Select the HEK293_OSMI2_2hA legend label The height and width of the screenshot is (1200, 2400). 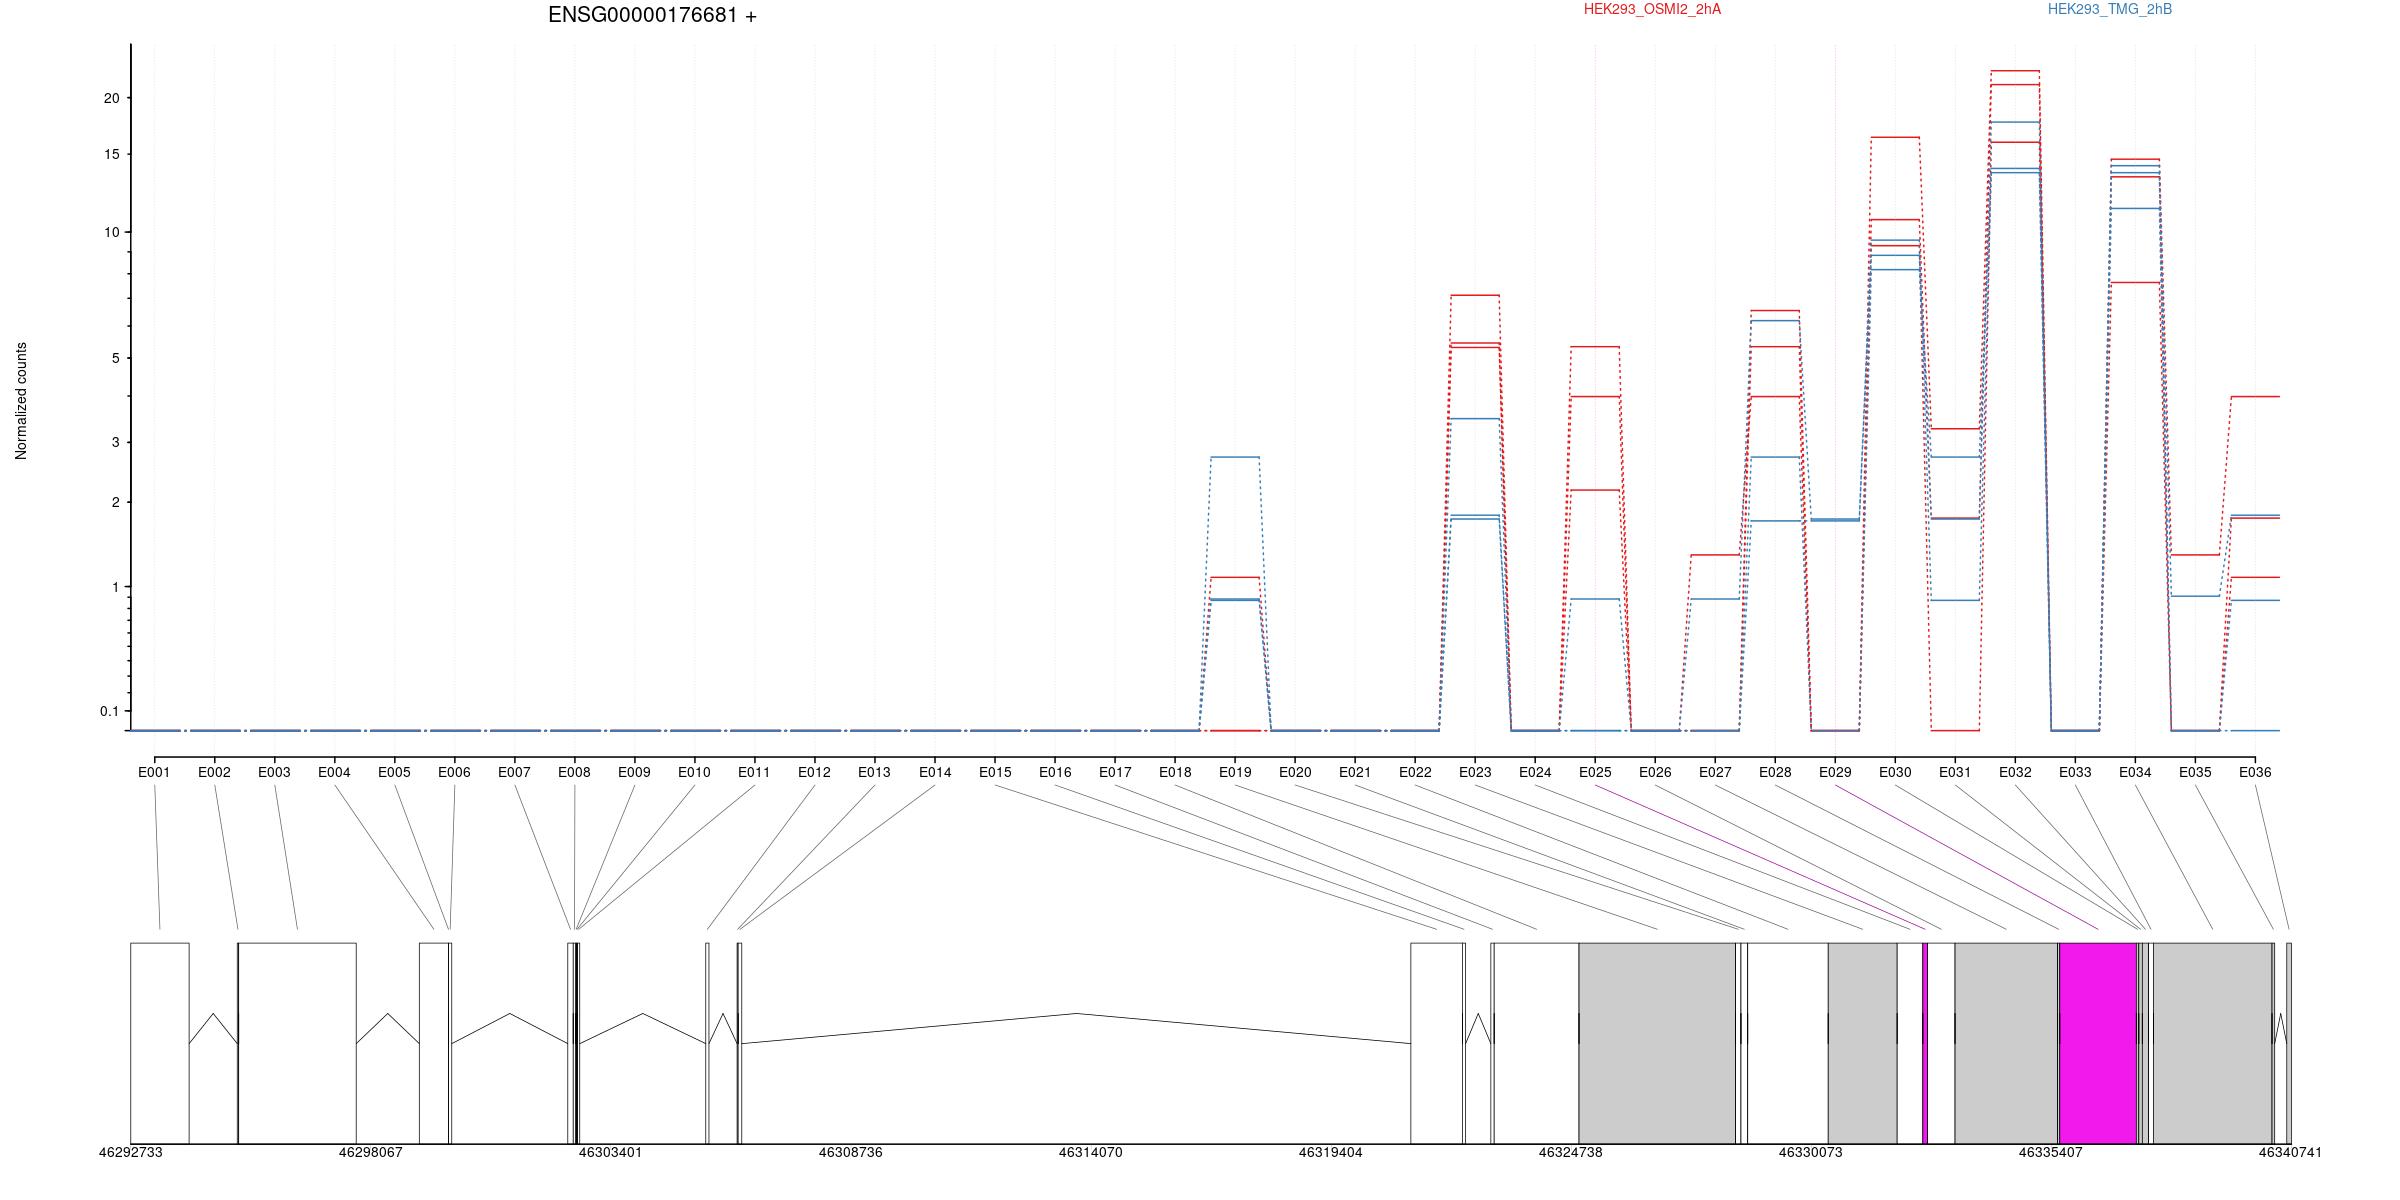pyautogui.click(x=1652, y=9)
